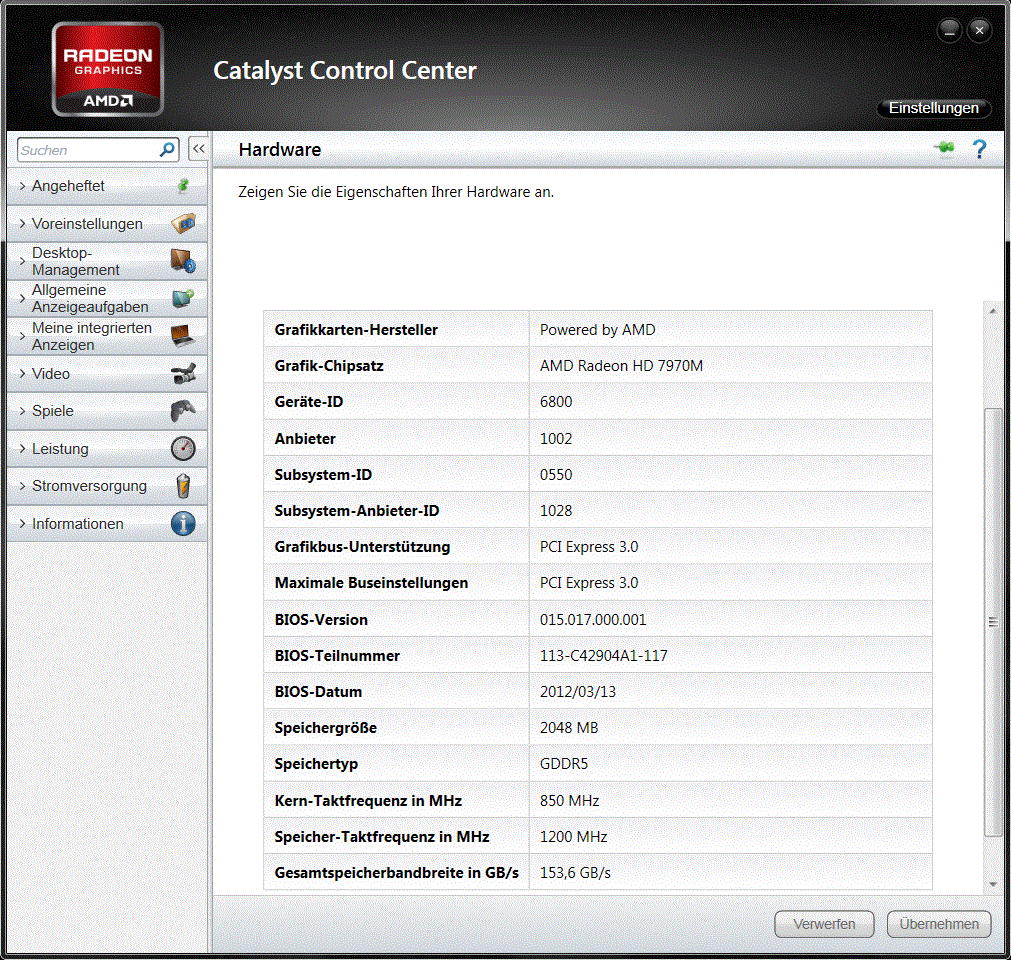Expand the Informationen section chevron

click(22, 524)
